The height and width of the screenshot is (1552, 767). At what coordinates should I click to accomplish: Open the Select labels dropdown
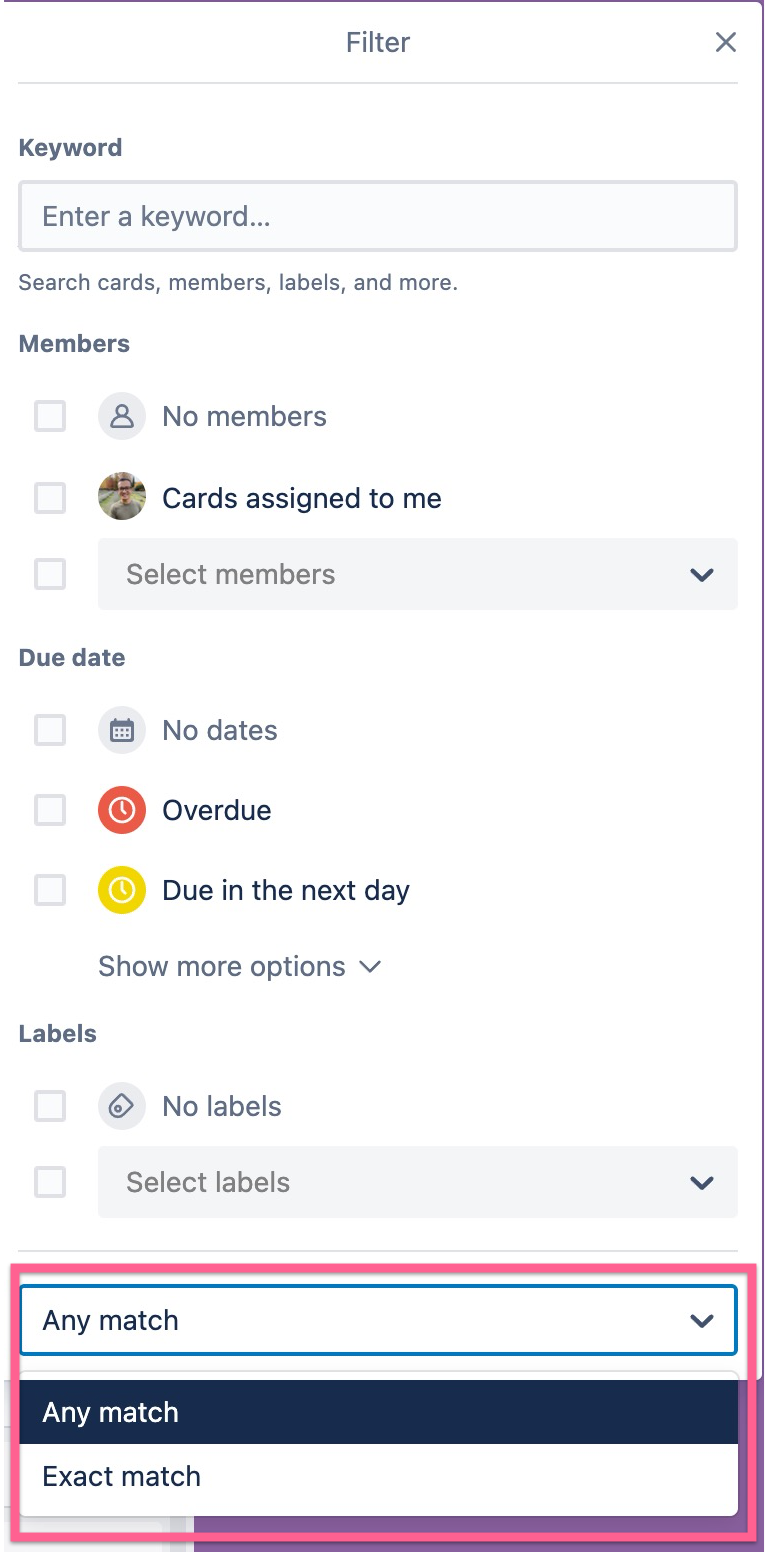click(x=417, y=1182)
